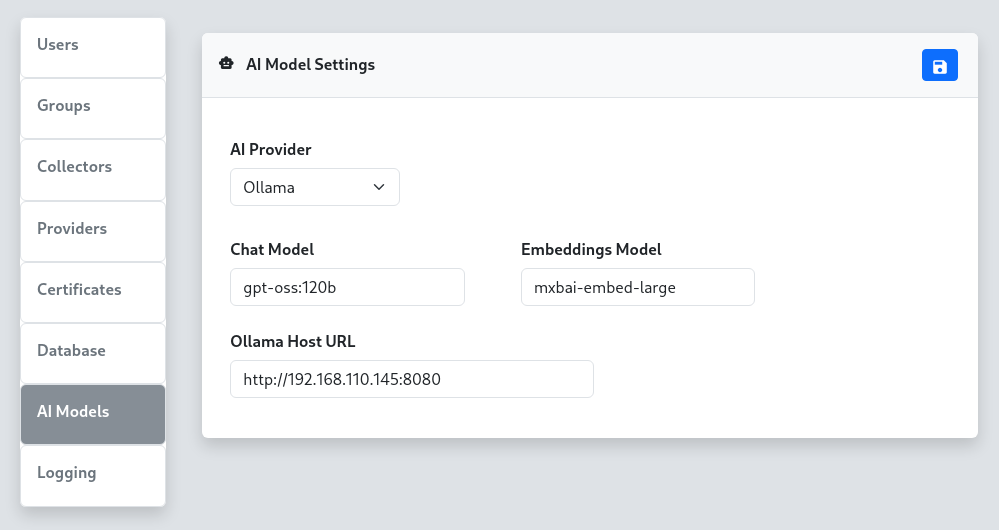Click the Ollama Host URL label
The width and height of the screenshot is (999, 530).
(292, 342)
